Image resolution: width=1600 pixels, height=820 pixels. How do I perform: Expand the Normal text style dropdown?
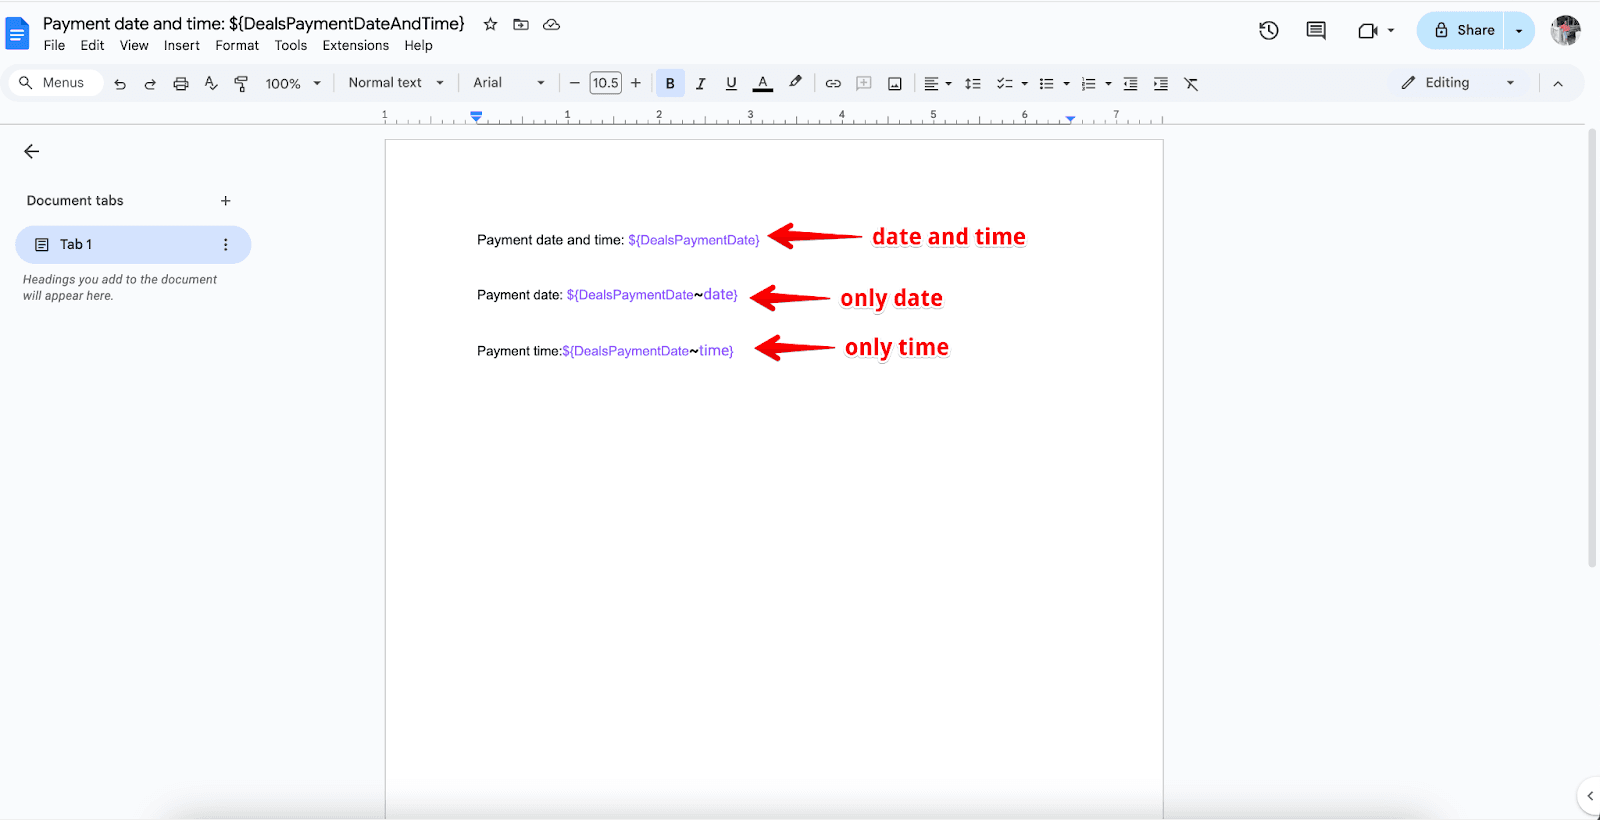[x=396, y=83]
